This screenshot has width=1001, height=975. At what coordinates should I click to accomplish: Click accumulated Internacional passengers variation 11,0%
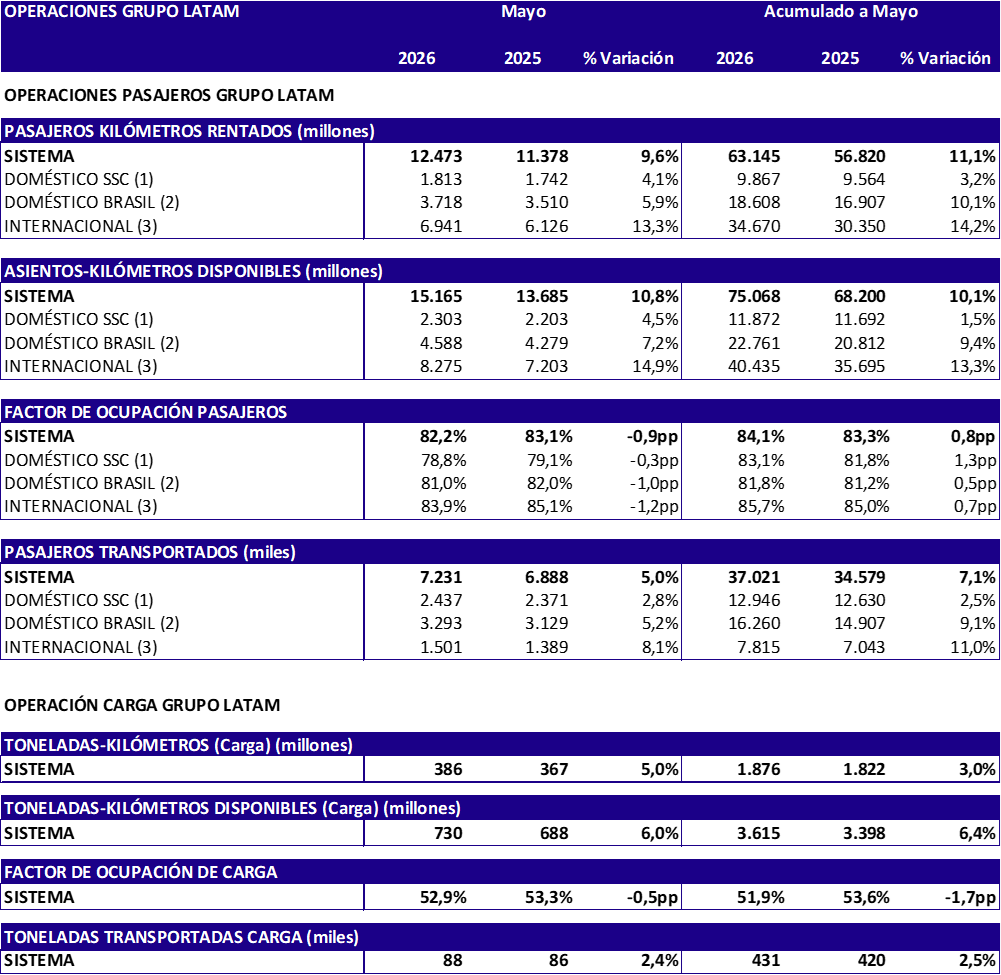coord(973,647)
